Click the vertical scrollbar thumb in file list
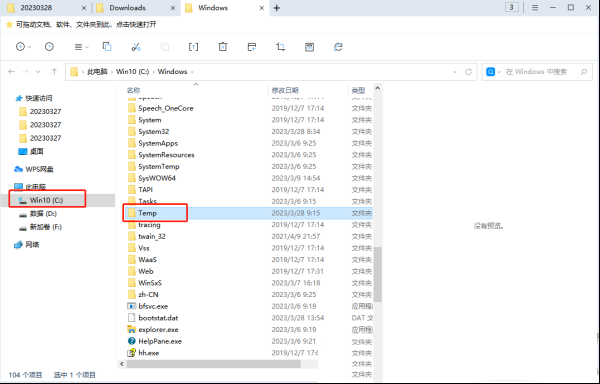 point(377,274)
